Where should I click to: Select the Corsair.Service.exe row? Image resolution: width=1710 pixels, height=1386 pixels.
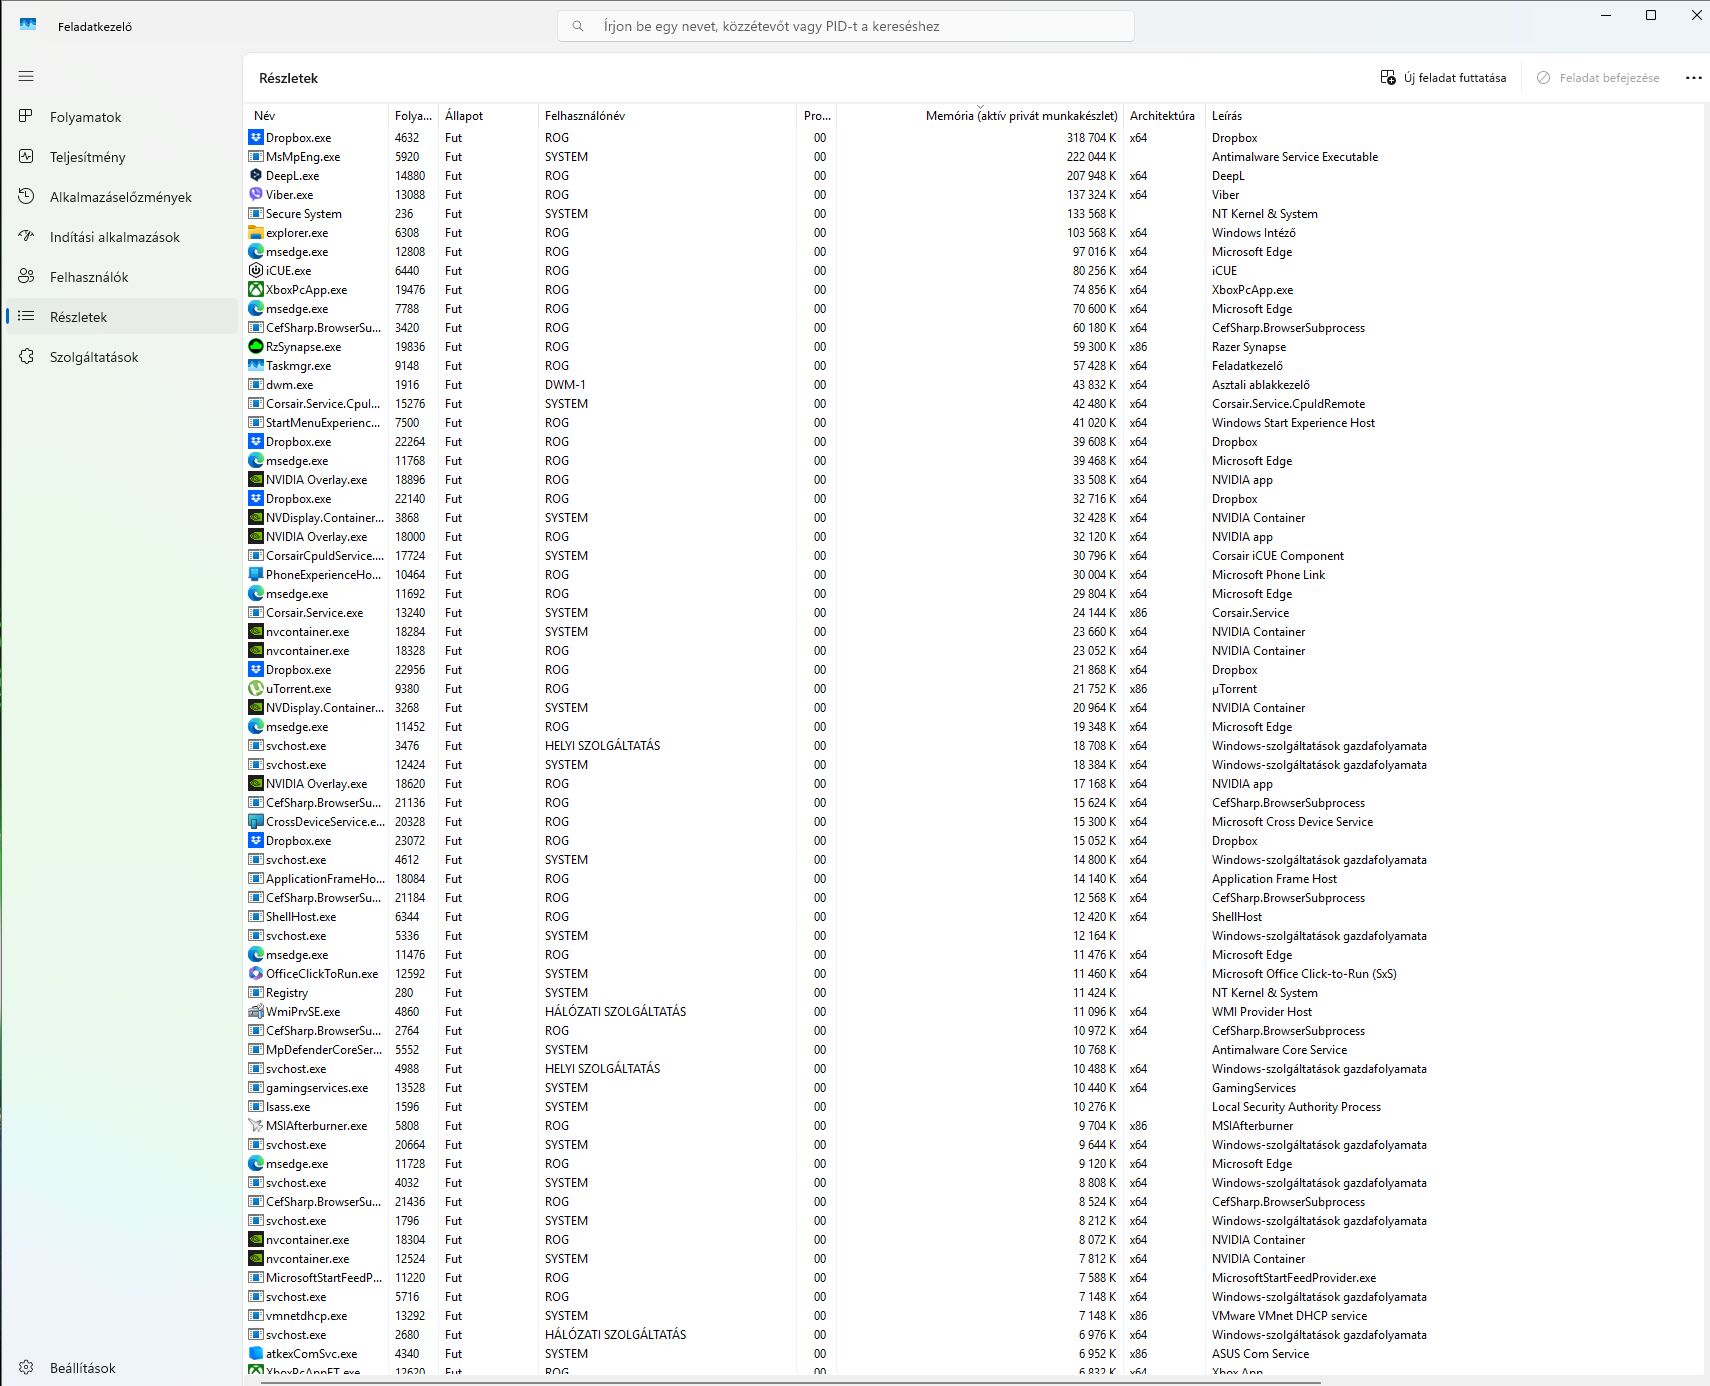(x=973, y=613)
